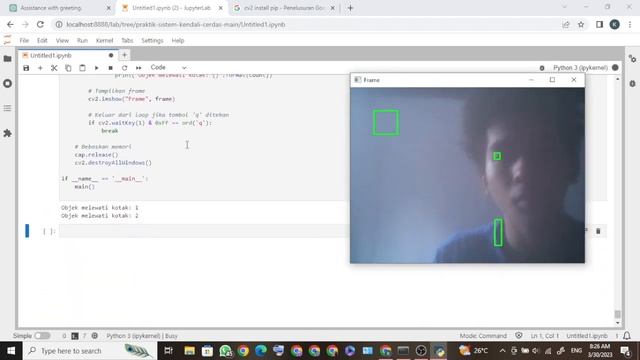Screen dimensions: 640x360
Task: Open Microsoft Edge from taskbar
Action: [x=261, y=351]
